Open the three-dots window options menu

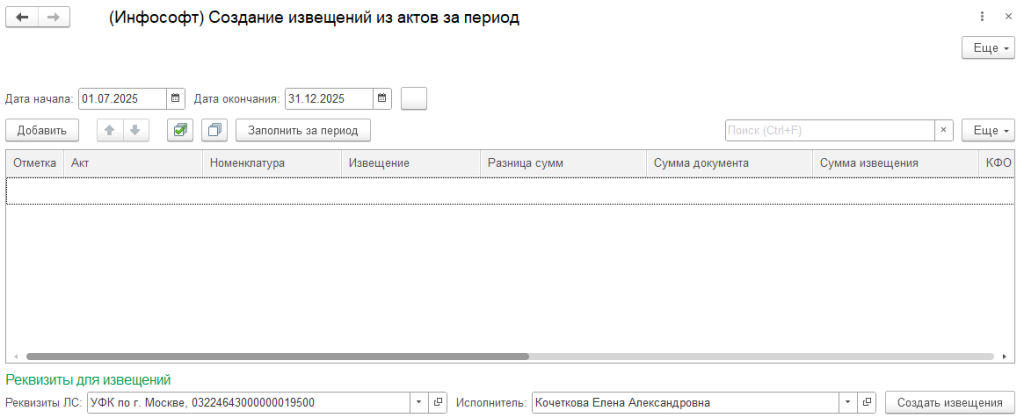[983, 17]
